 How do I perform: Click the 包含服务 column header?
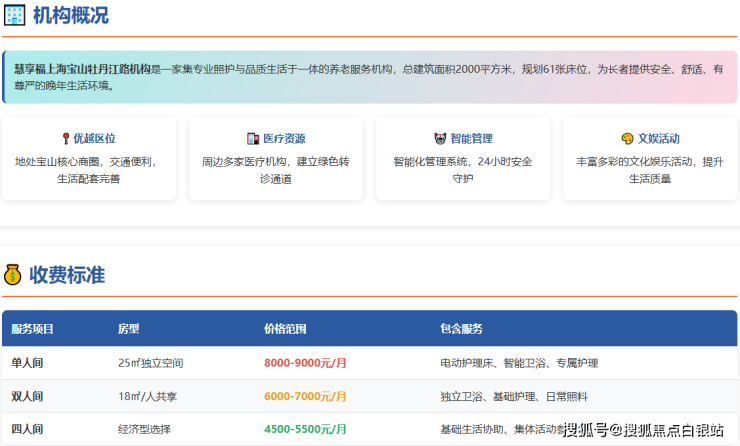click(x=461, y=329)
